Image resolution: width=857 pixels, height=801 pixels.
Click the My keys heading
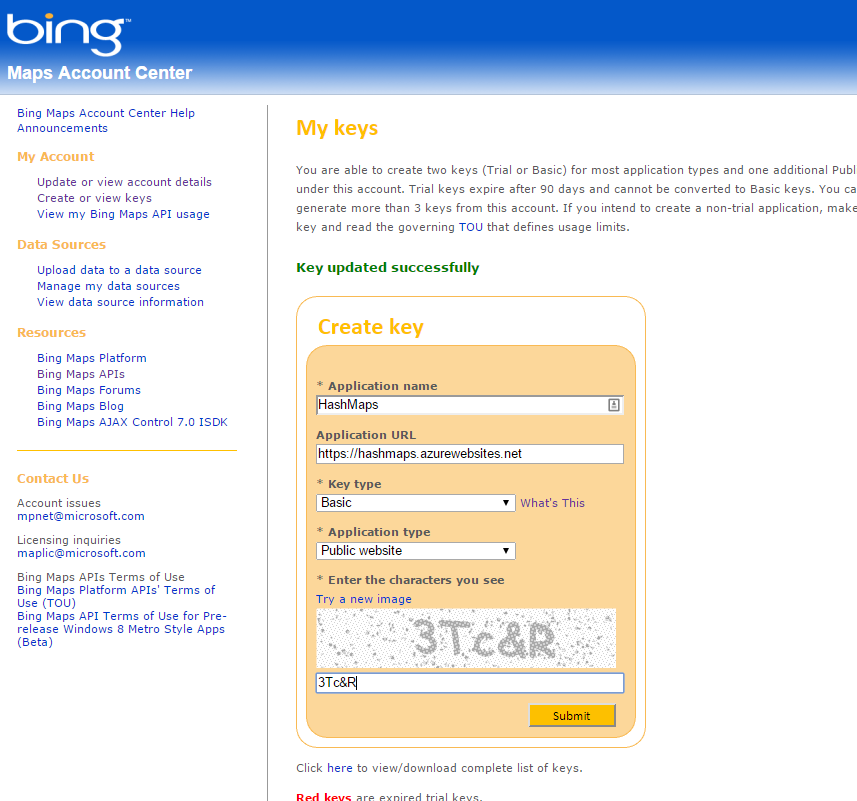(x=337, y=128)
